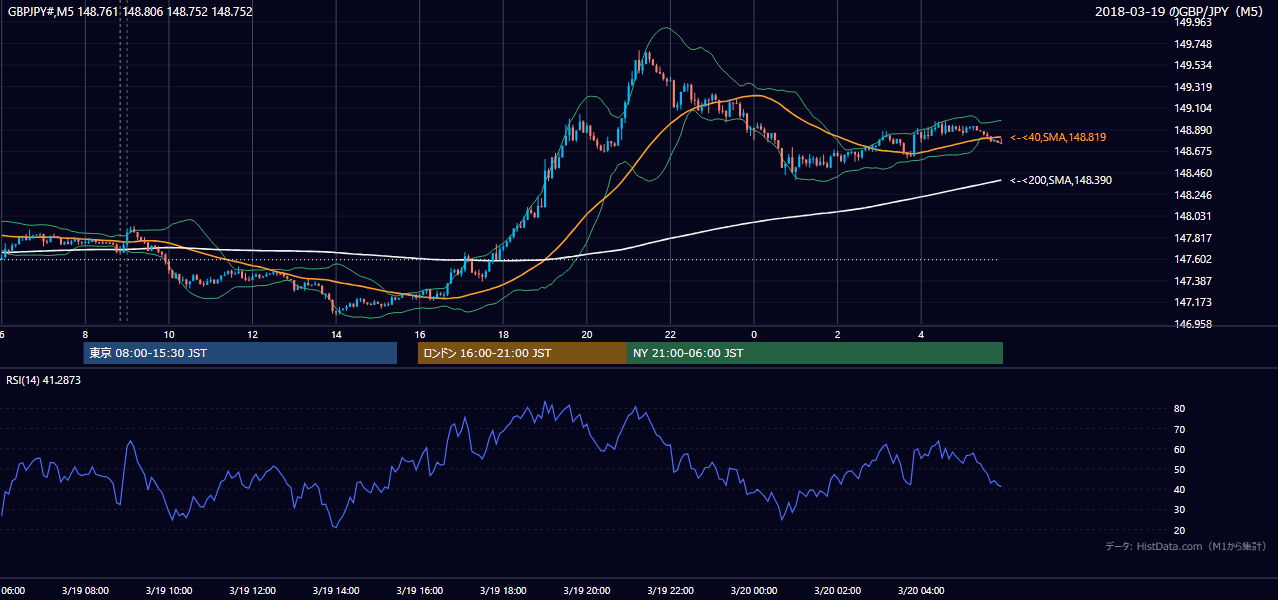Select the RSI scale value 60
This screenshot has height=600, width=1278.
(x=1180, y=449)
